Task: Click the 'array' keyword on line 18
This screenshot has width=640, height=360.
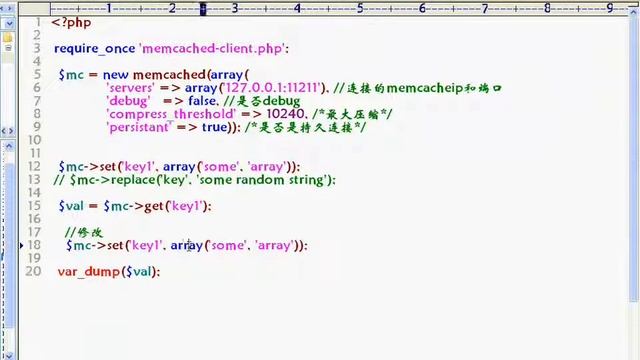Action: tap(187, 245)
